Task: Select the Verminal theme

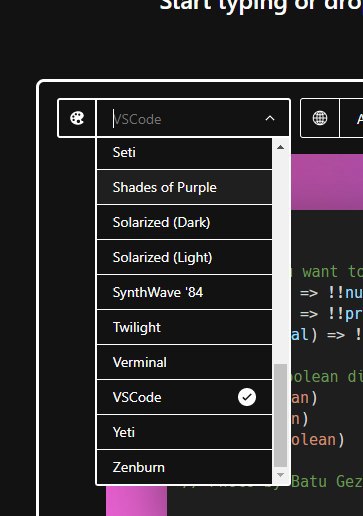Action: pos(184,362)
